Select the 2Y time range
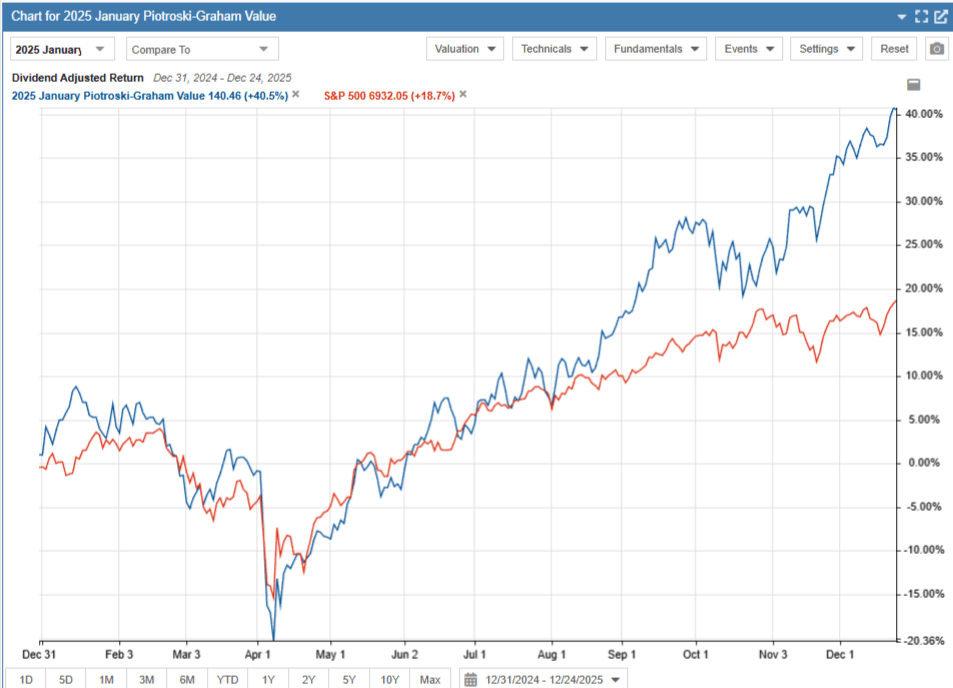This screenshot has width=953, height=688. coord(308,679)
